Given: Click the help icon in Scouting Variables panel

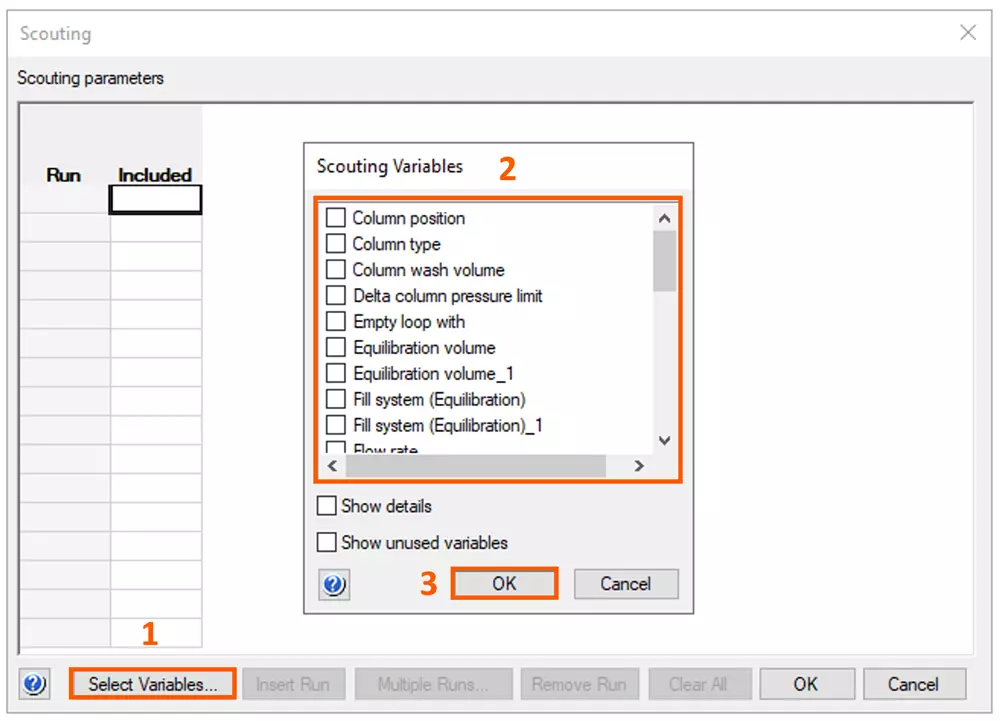Looking at the screenshot, I should [x=335, y=584].
